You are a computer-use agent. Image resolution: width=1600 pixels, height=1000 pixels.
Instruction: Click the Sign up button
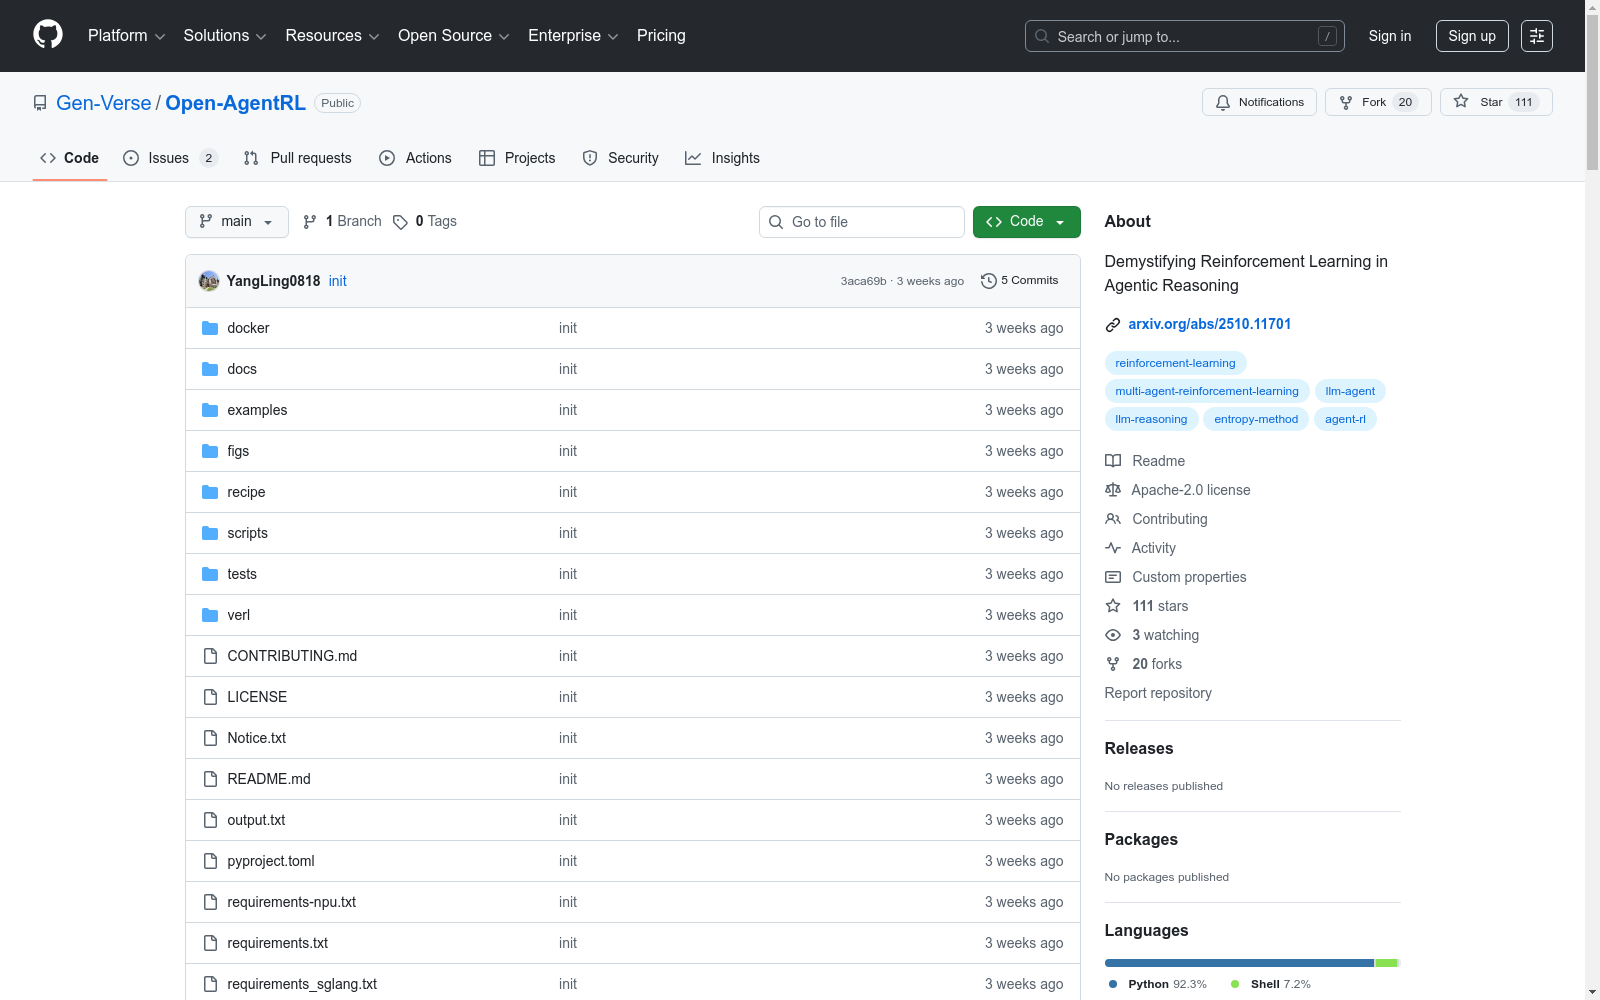[x=1472, y=36]
